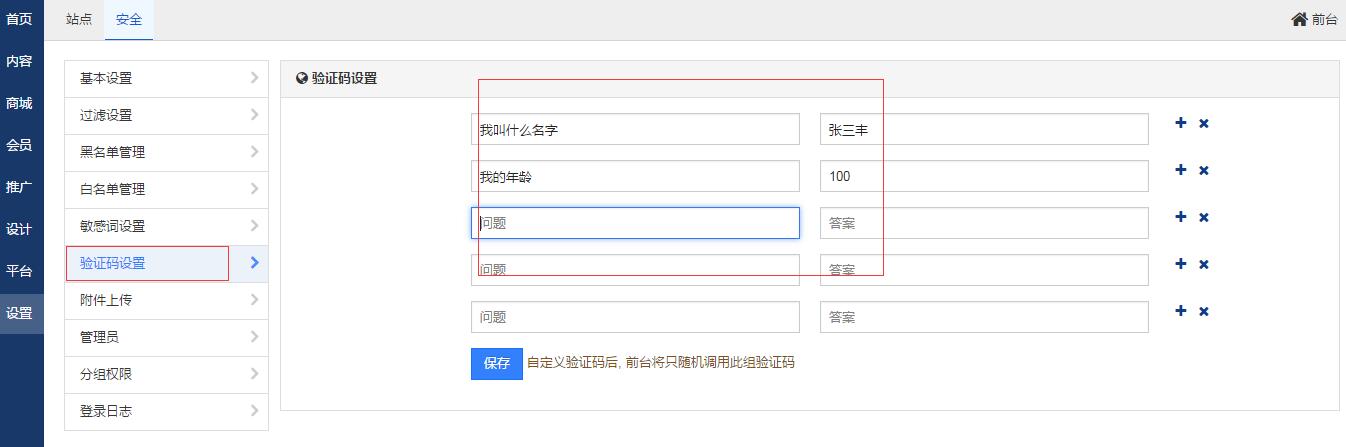The image size is (1346, 447).
Task: Open 会员 in the left navigation bar
Action: [x=19, y=145]
